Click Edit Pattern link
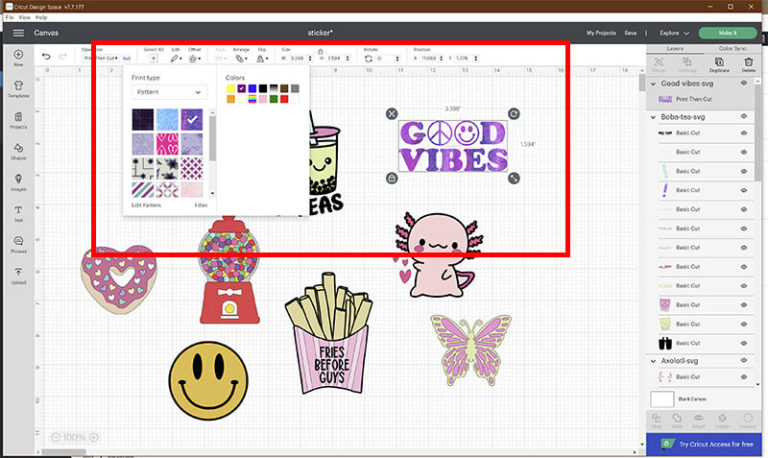Viewport: 768px width, 458px height. tap(146, 205)
